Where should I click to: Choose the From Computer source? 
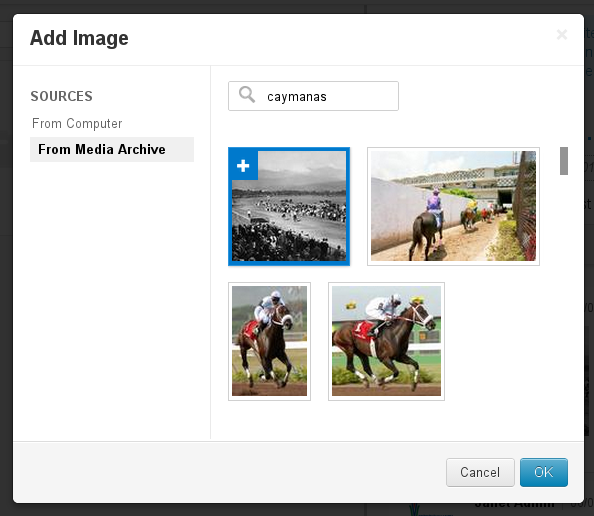(77, 124)
